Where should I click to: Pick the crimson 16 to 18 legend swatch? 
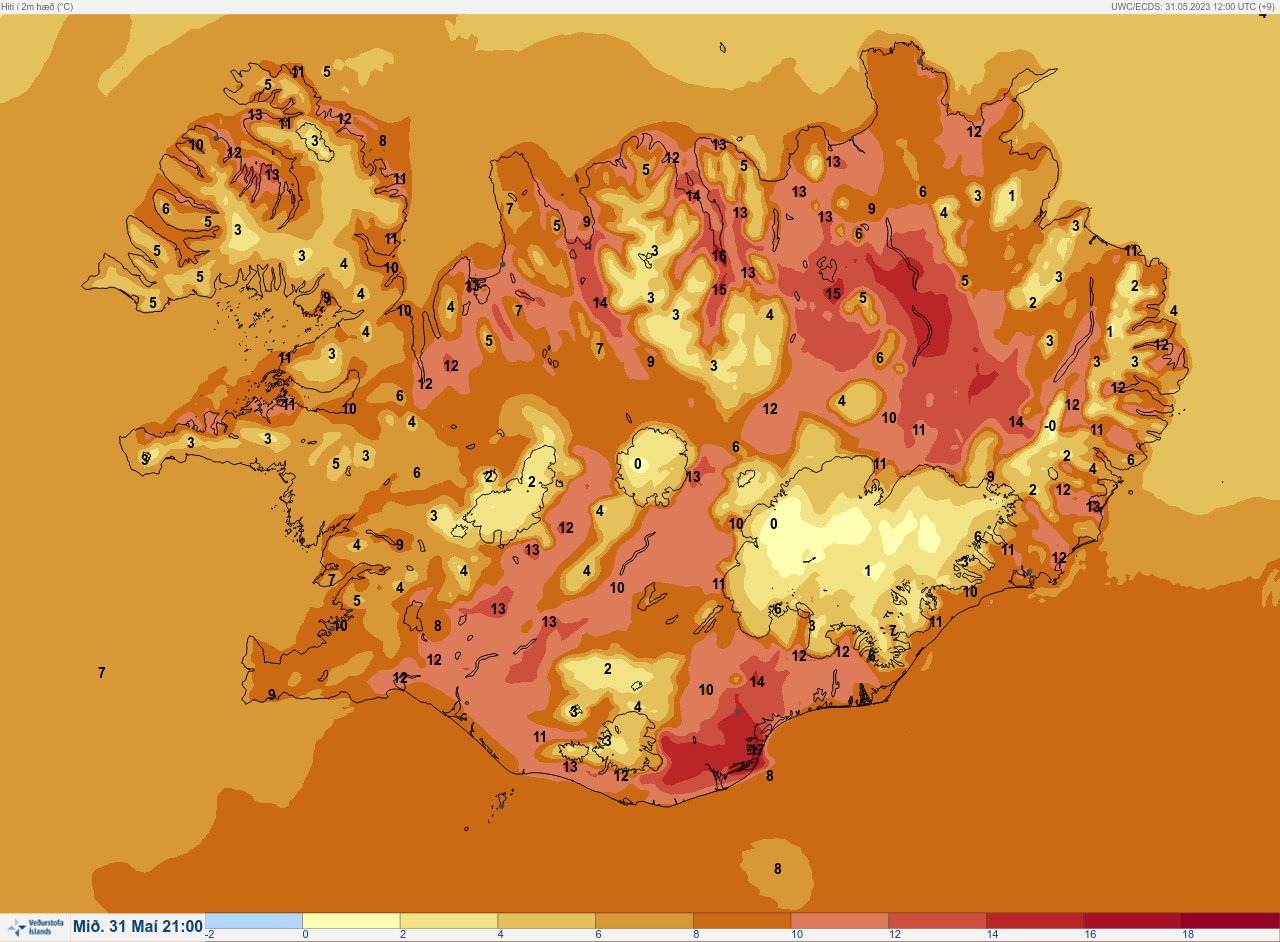point(1133,920)
